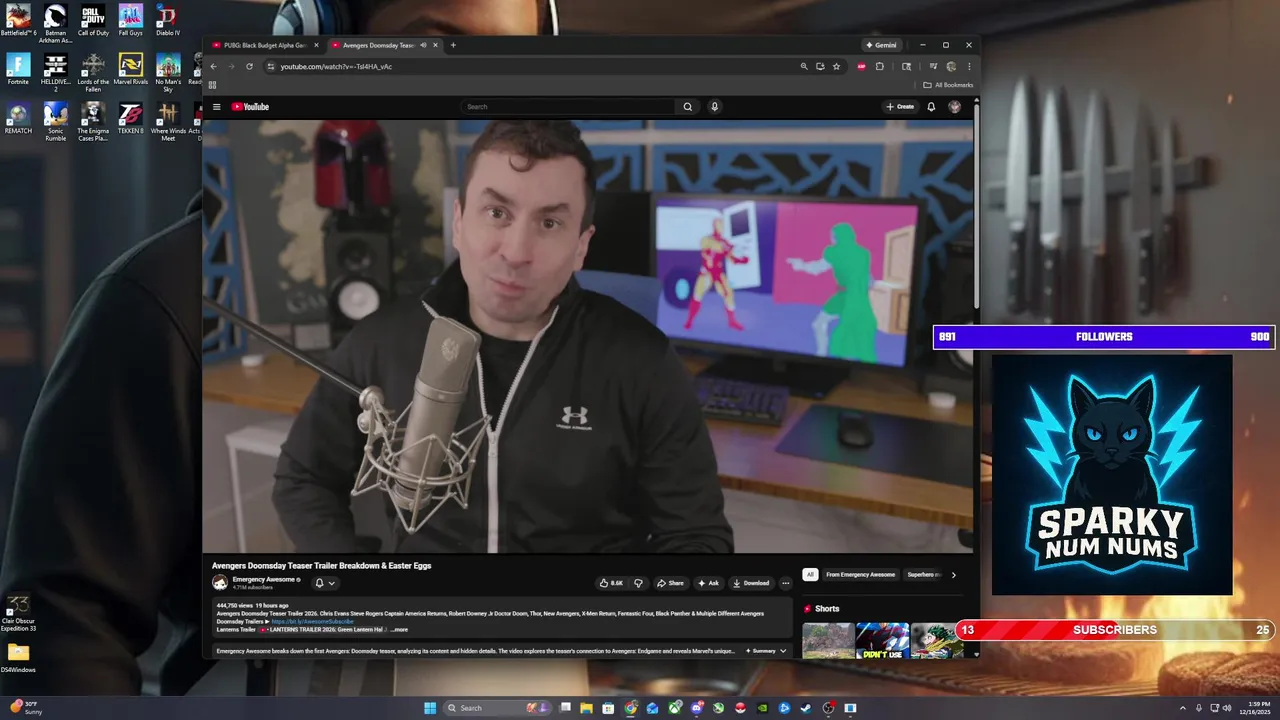Viewport: 1280px width, 720px height.
Task: Select From Emergency Awesome chip
Action: pos(860,575)
